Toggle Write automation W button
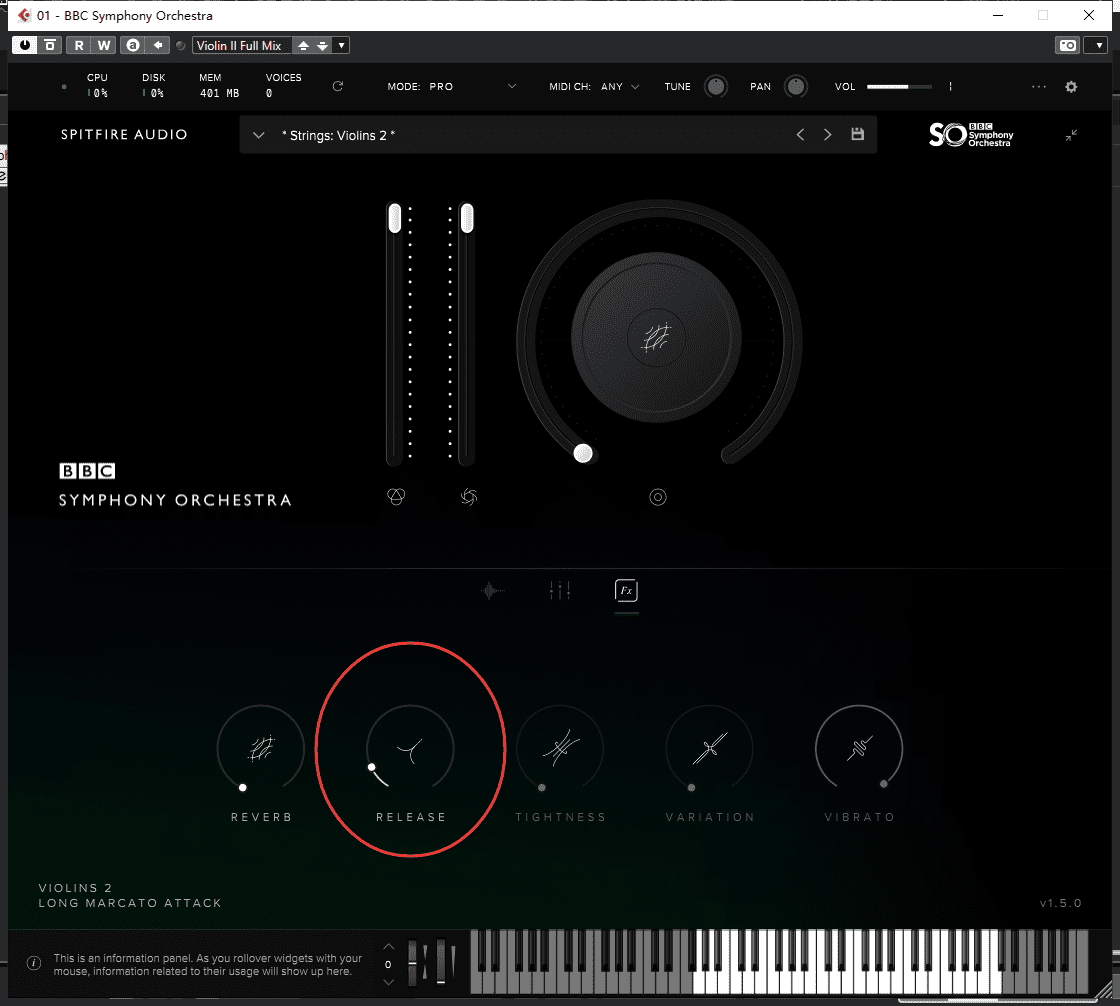The height and width of the screenshot is (1006, 1120). click(x=103, y=45)
